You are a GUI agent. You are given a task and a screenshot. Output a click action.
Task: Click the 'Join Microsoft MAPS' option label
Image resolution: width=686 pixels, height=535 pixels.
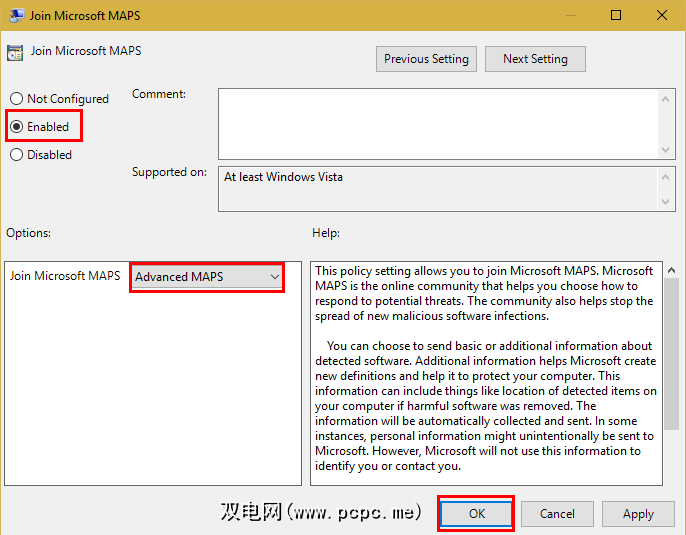(65, 276)
